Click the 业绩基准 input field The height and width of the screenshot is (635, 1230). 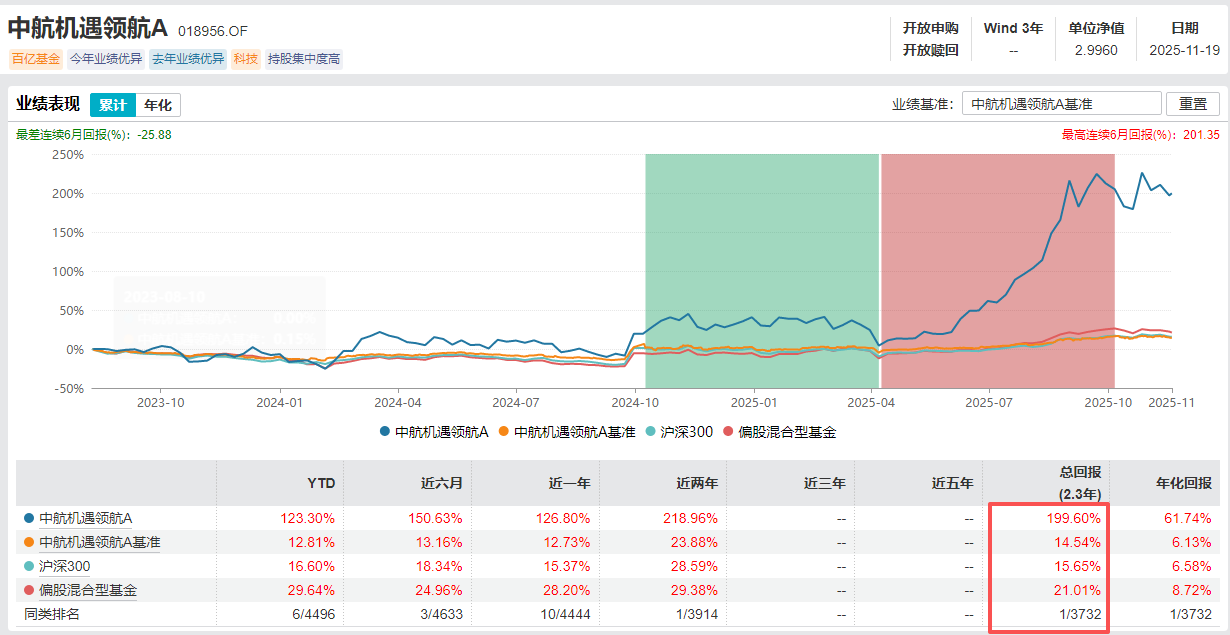coord(1060,102)
